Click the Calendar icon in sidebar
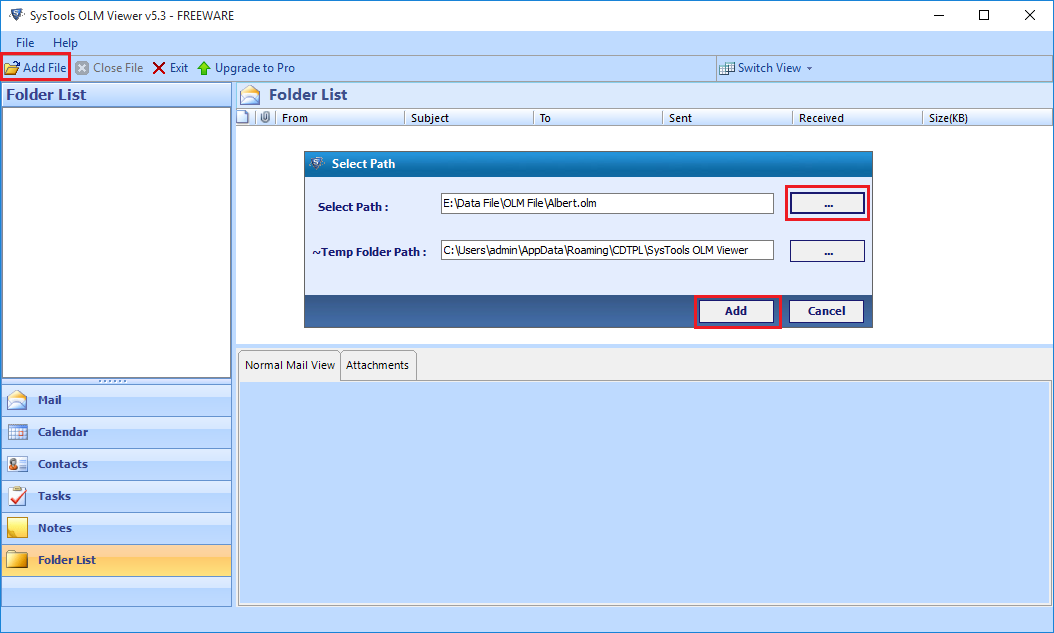This screenshot has width=1054, height=633. 17,432
